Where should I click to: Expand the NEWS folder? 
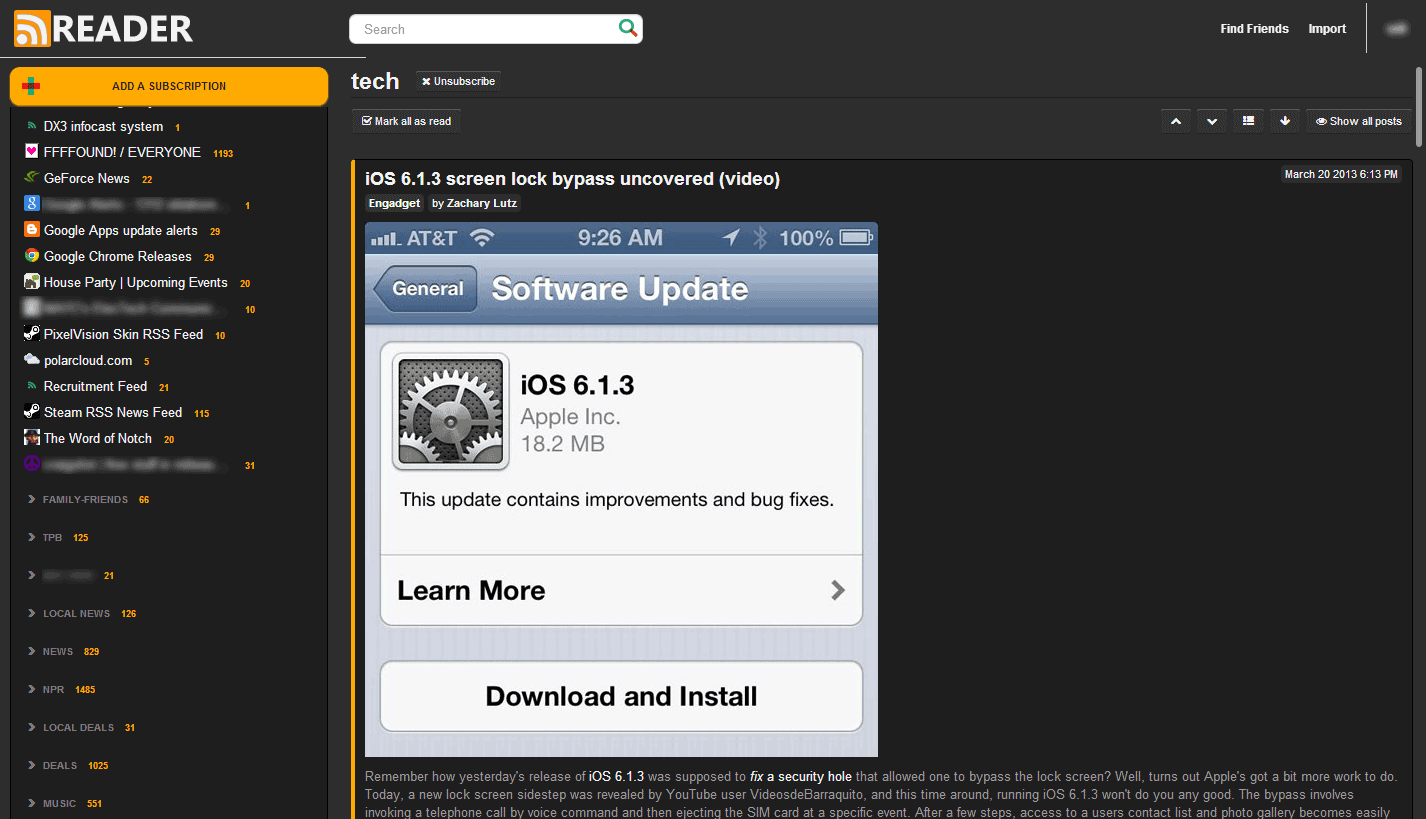coord(32,651)
